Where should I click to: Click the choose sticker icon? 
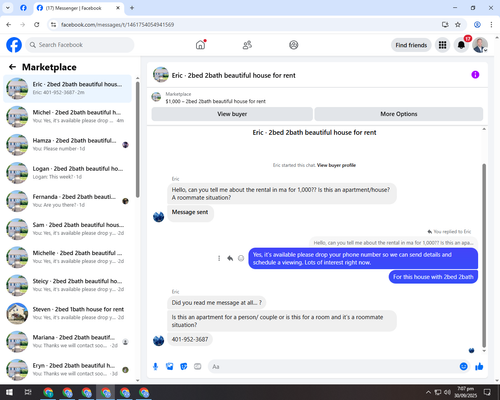pyautogui.click(x=184, y=367)
